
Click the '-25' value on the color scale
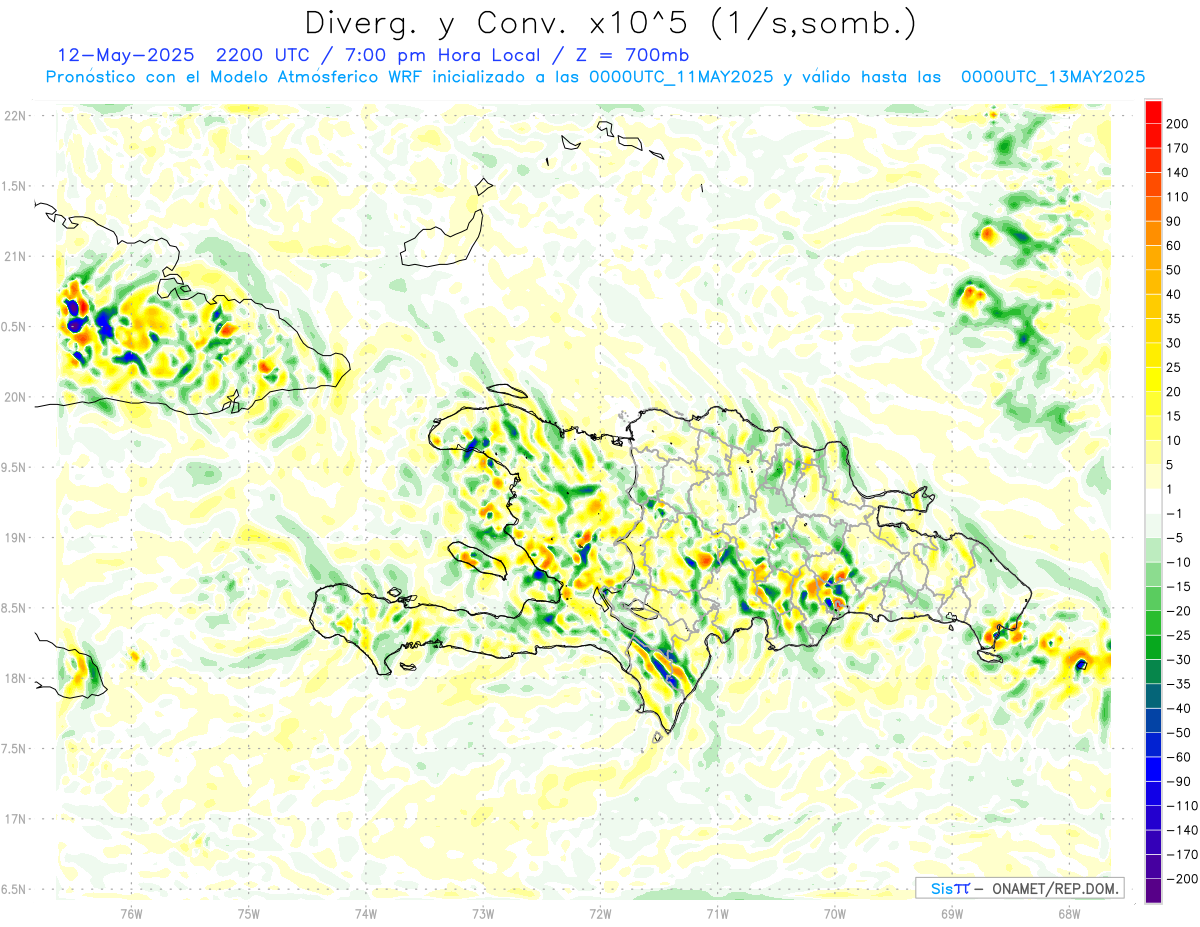(1178, 636)
